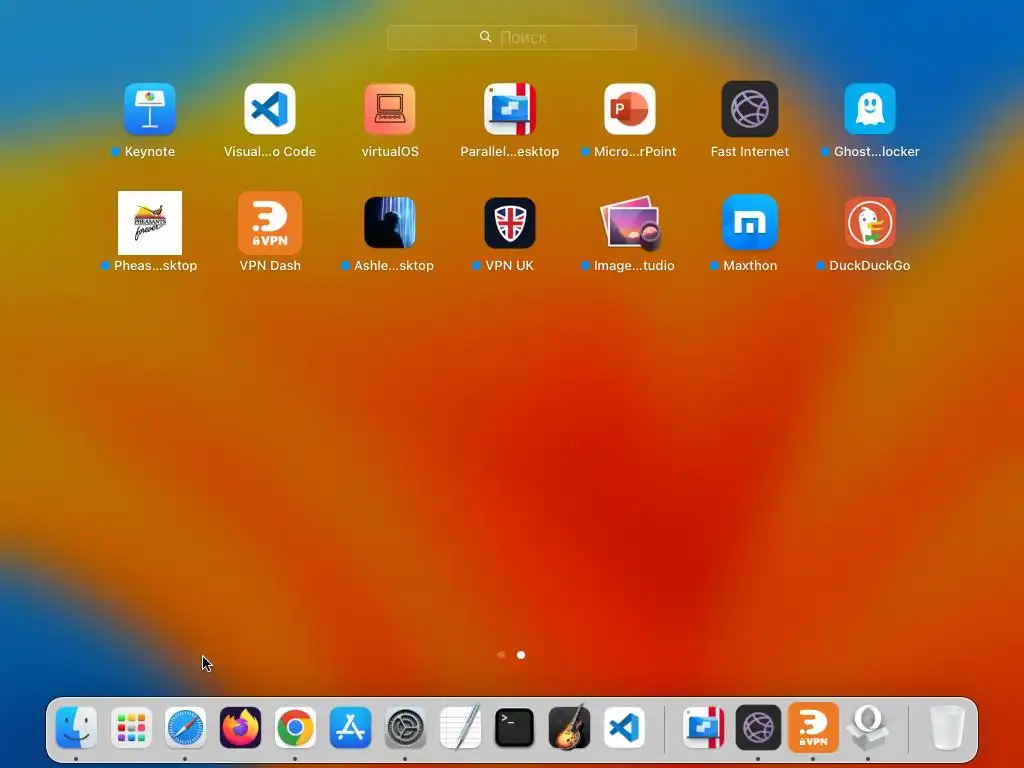This screenshot has width=1024, height=768.
Task: Open Google Chrome from the Dock
Action: click(x=295, y=727)
